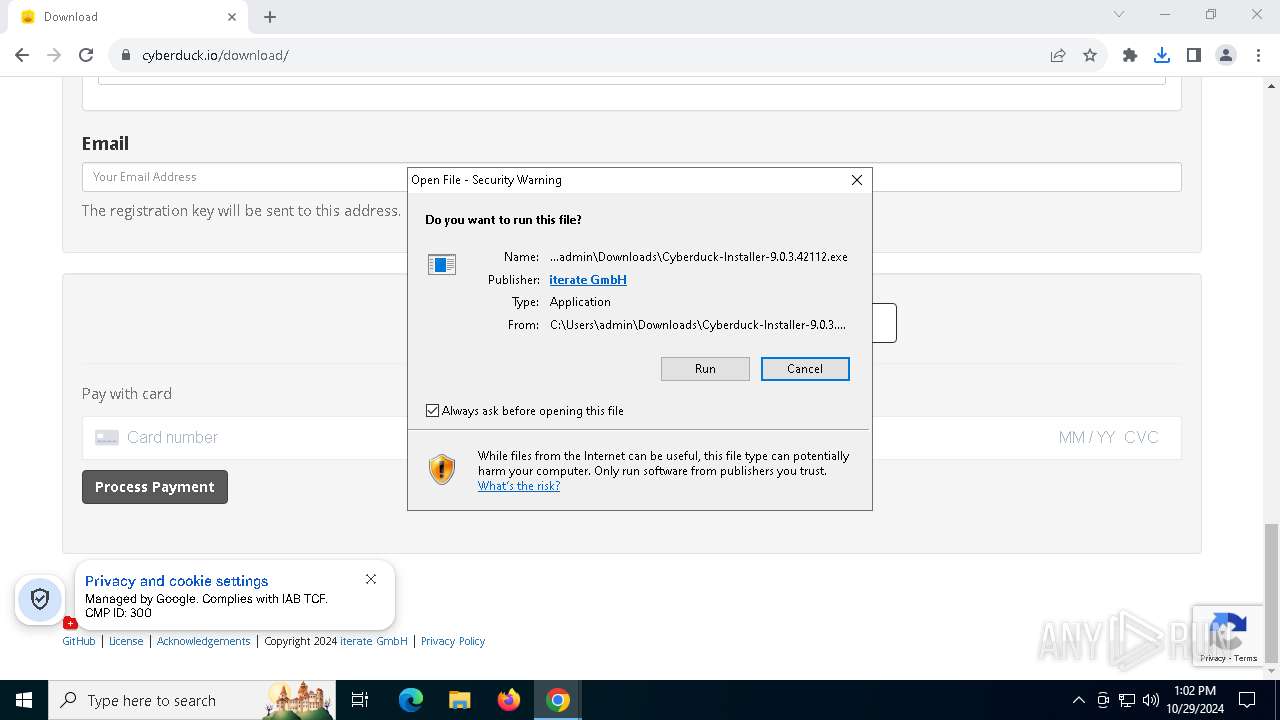Open Chrome three-dot menu
This screenshot has height=720, width=1280.
click(1258, 55)
